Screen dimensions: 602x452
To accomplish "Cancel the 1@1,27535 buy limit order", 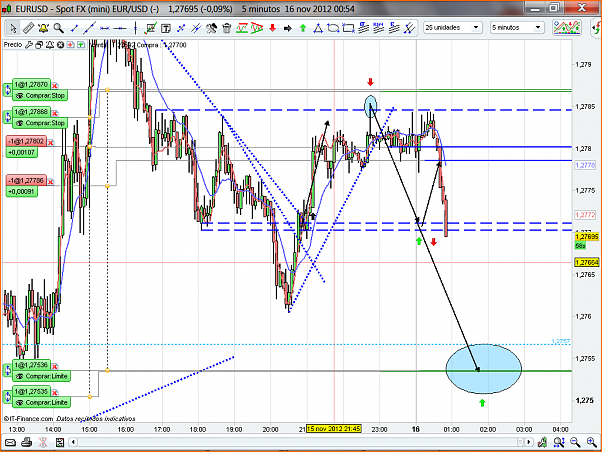I will click(55, 393).
